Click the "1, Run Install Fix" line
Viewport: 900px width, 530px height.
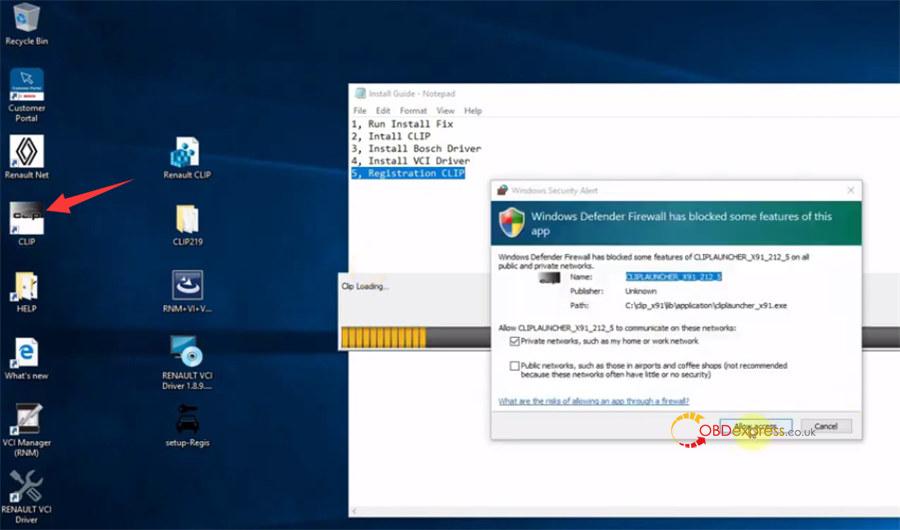tap(402, 124)
